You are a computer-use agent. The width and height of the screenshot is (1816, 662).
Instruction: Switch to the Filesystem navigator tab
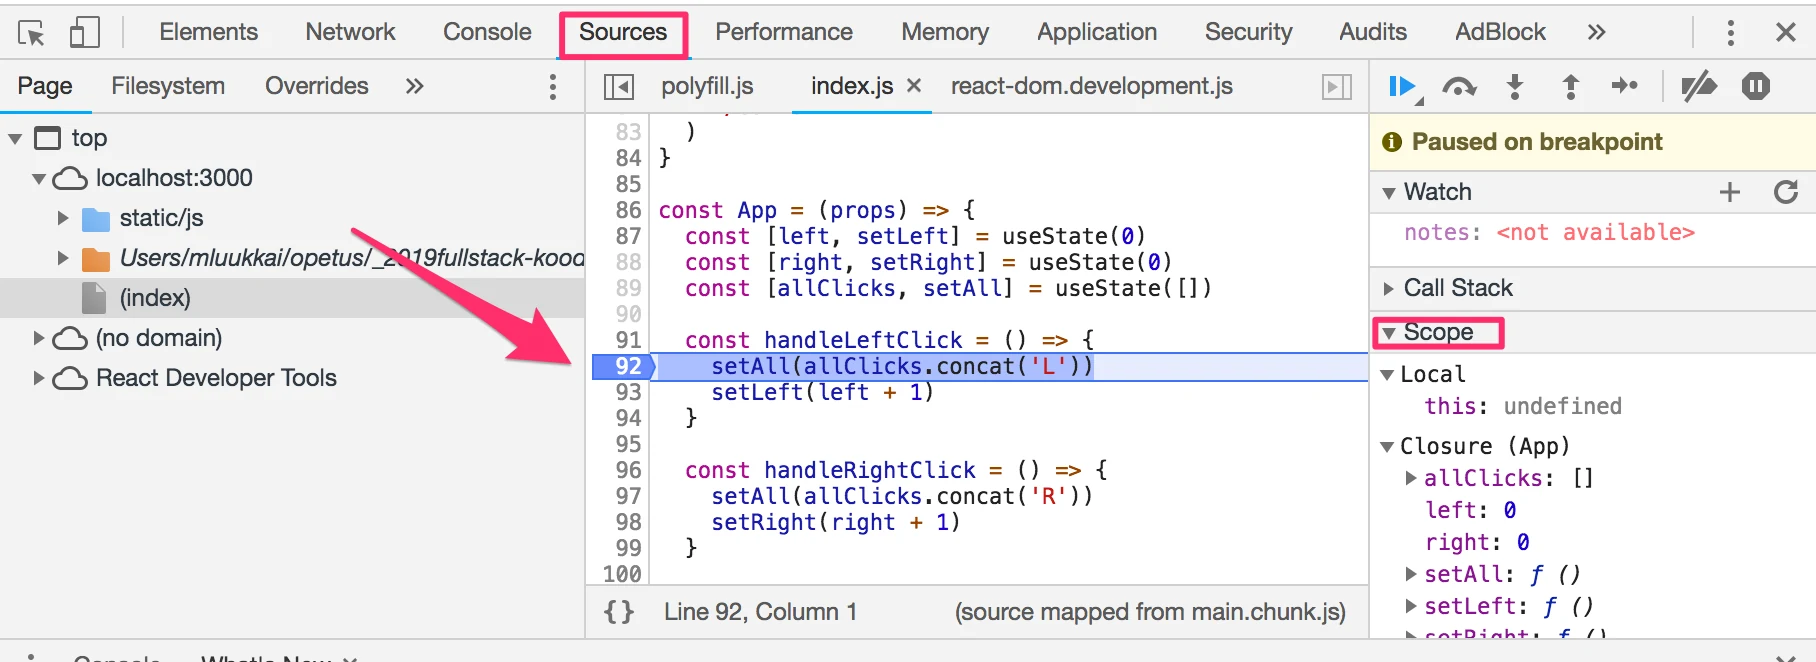coord(168,86)
